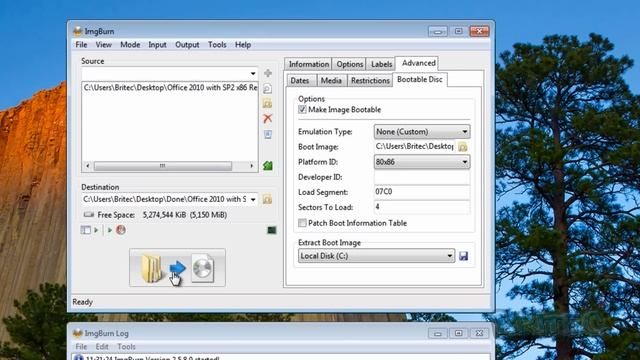This screenshot has width=640, height=360.
Task: Enable Patch Boot Information Table checkbox
Action: pyautogui.click(x=302, y=223)
